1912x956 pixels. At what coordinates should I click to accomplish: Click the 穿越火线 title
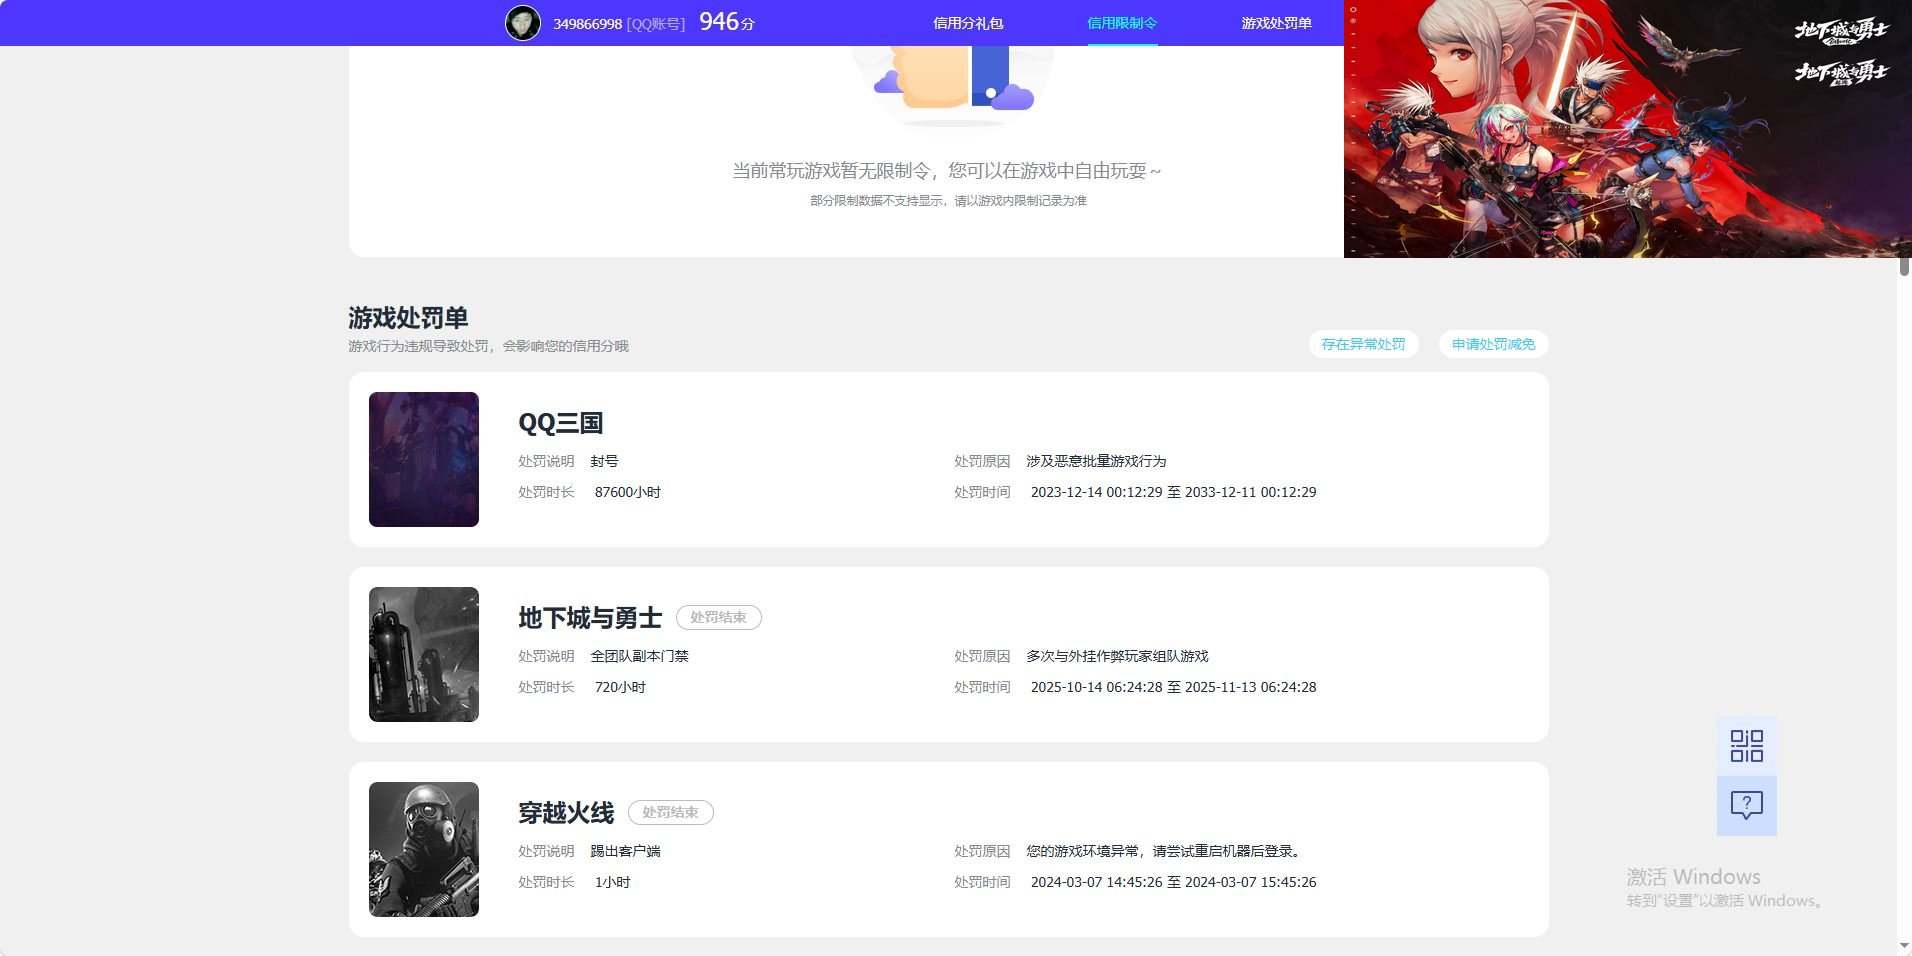pos(566,813)
